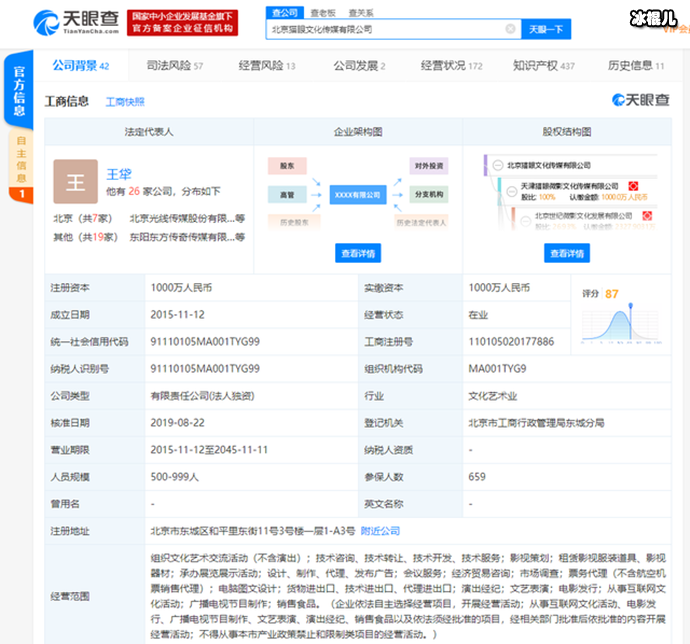Click the 高管 box in structure diagram
Image resolution: width=690 pixels, height=644 pixels.
[287, 195]
